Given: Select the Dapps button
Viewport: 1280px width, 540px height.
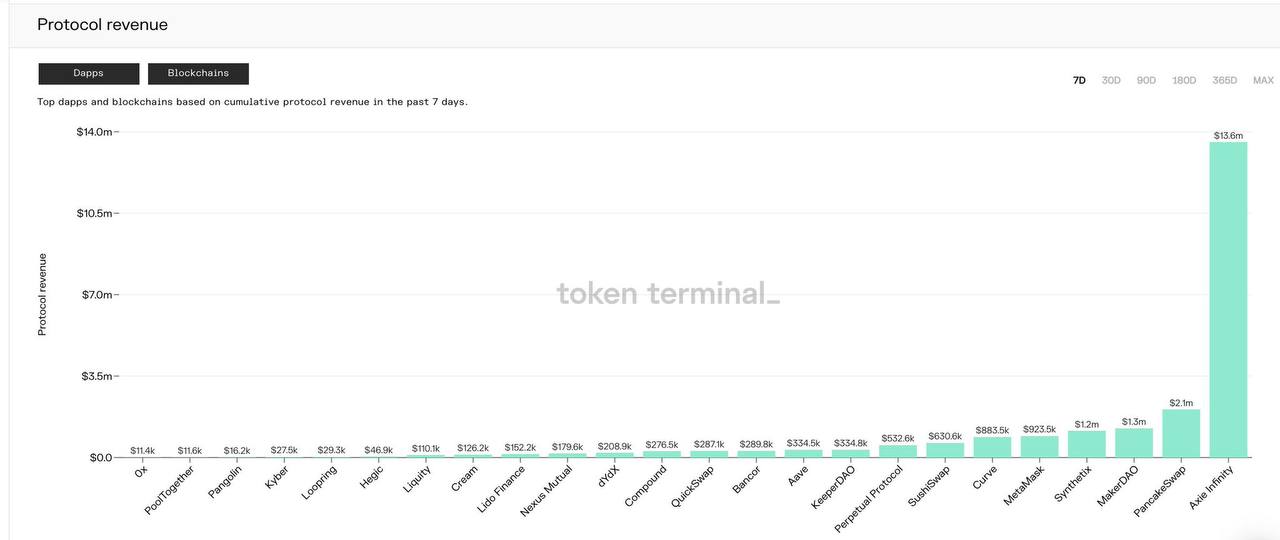Looking at the screenshot, I should pyautogui.click(x=88, y=74).
